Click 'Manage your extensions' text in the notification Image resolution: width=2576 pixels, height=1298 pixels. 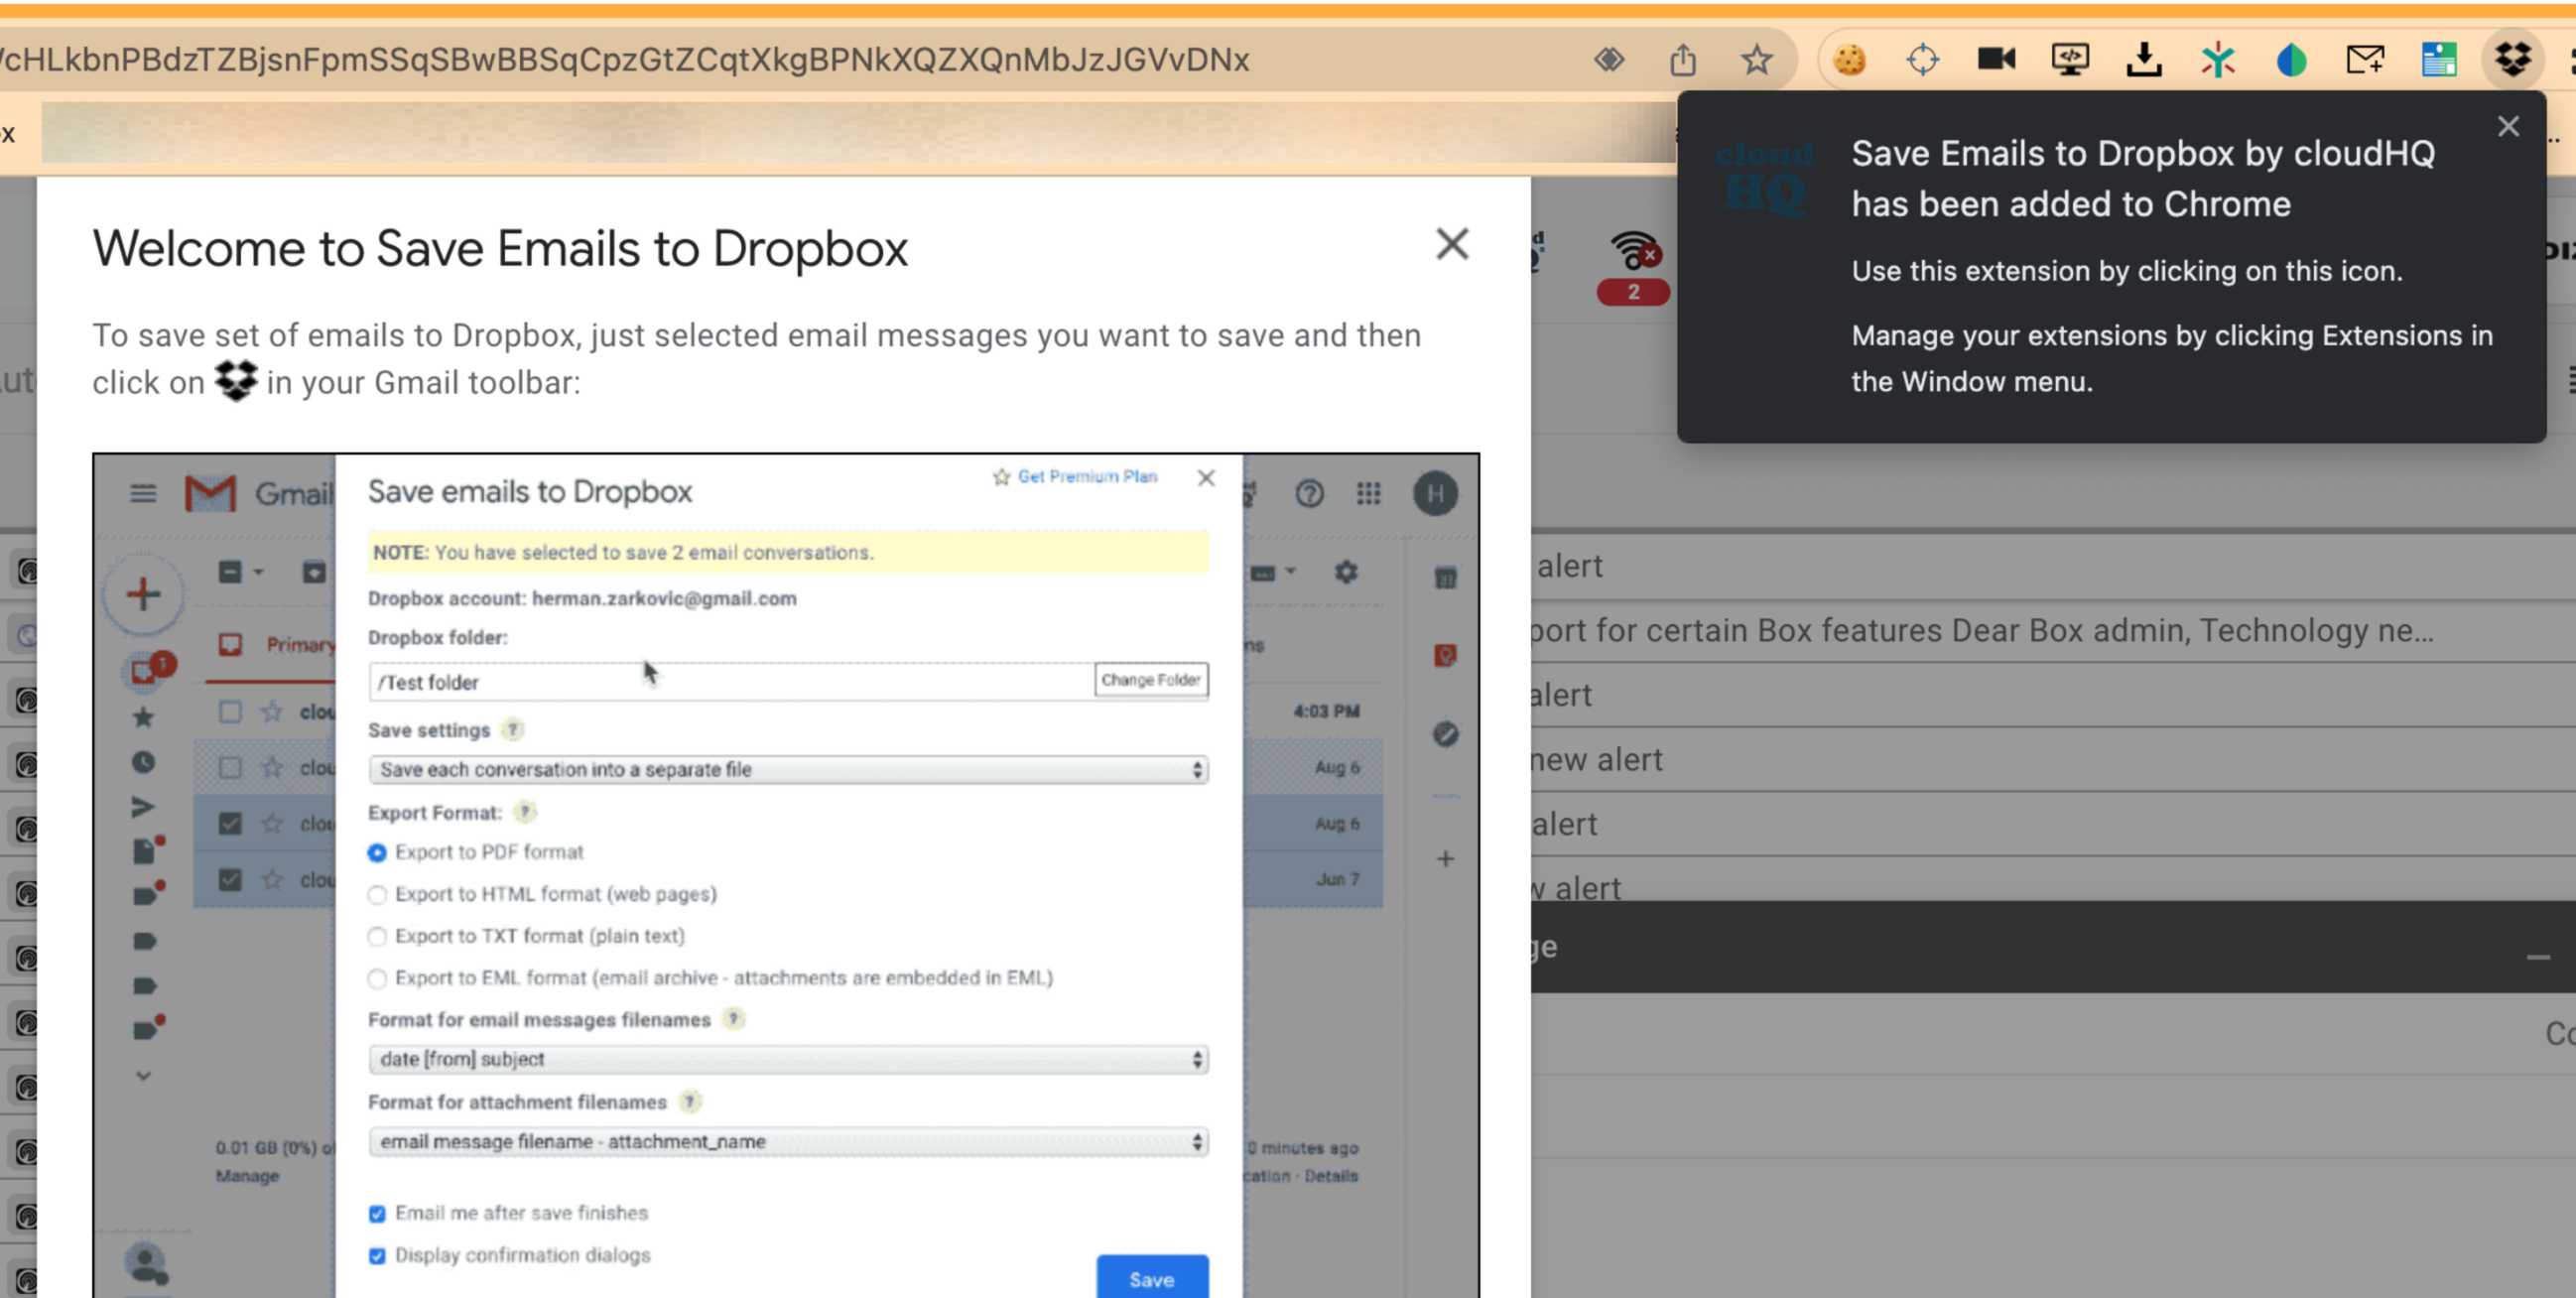[2172, 358]
